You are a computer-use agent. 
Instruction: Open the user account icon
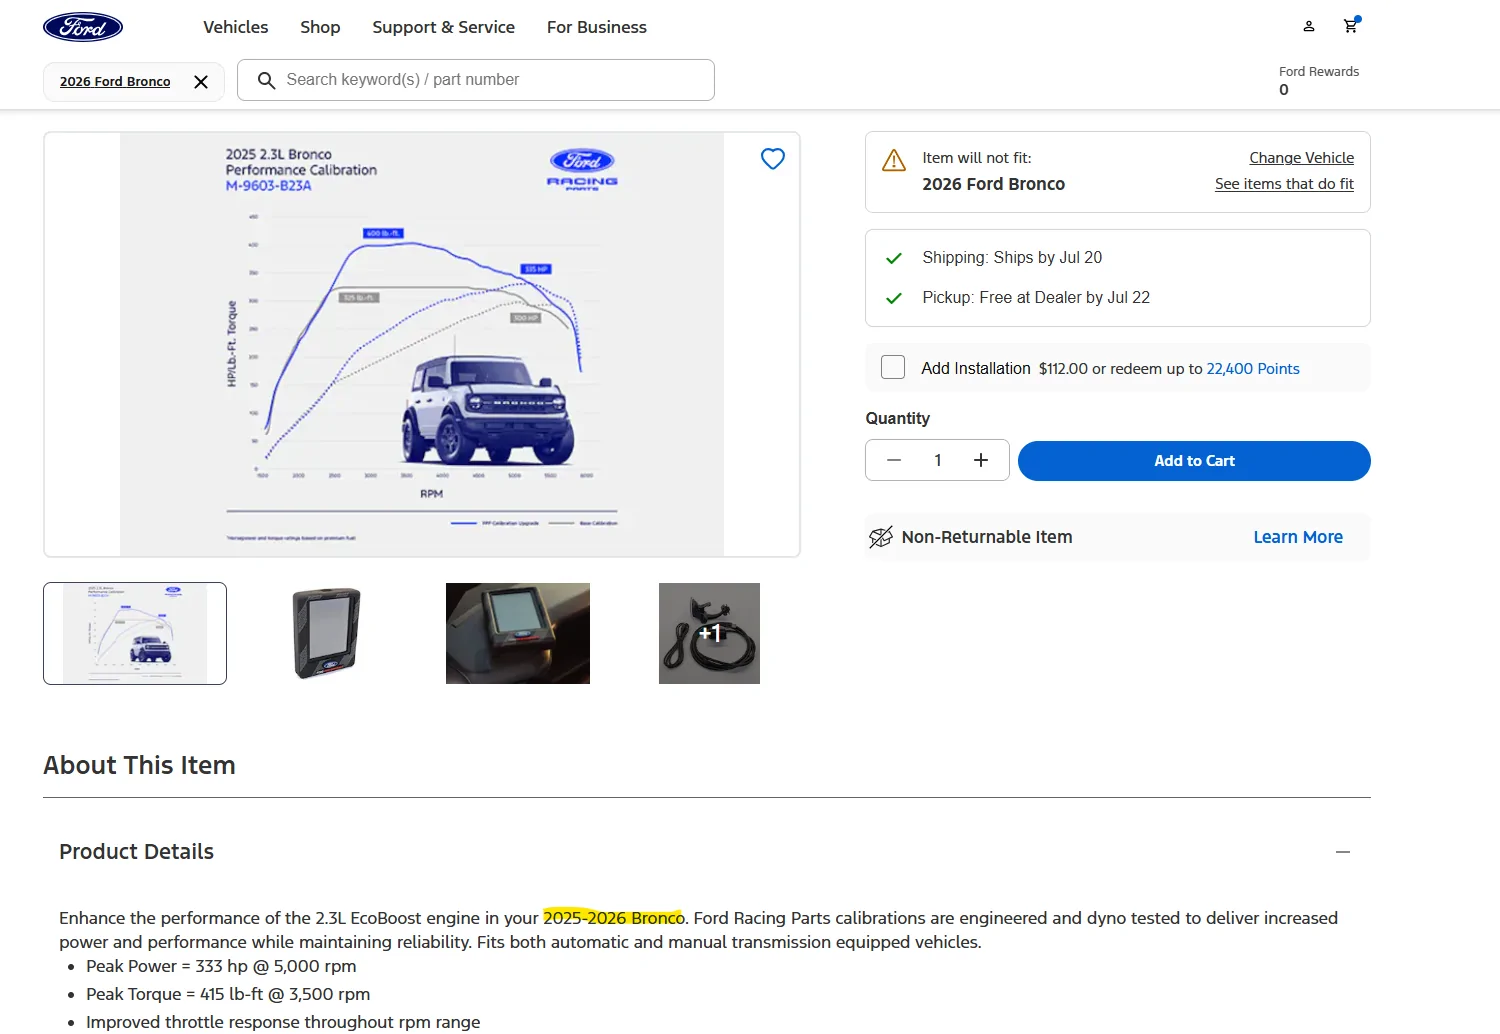click(1308, 26)
